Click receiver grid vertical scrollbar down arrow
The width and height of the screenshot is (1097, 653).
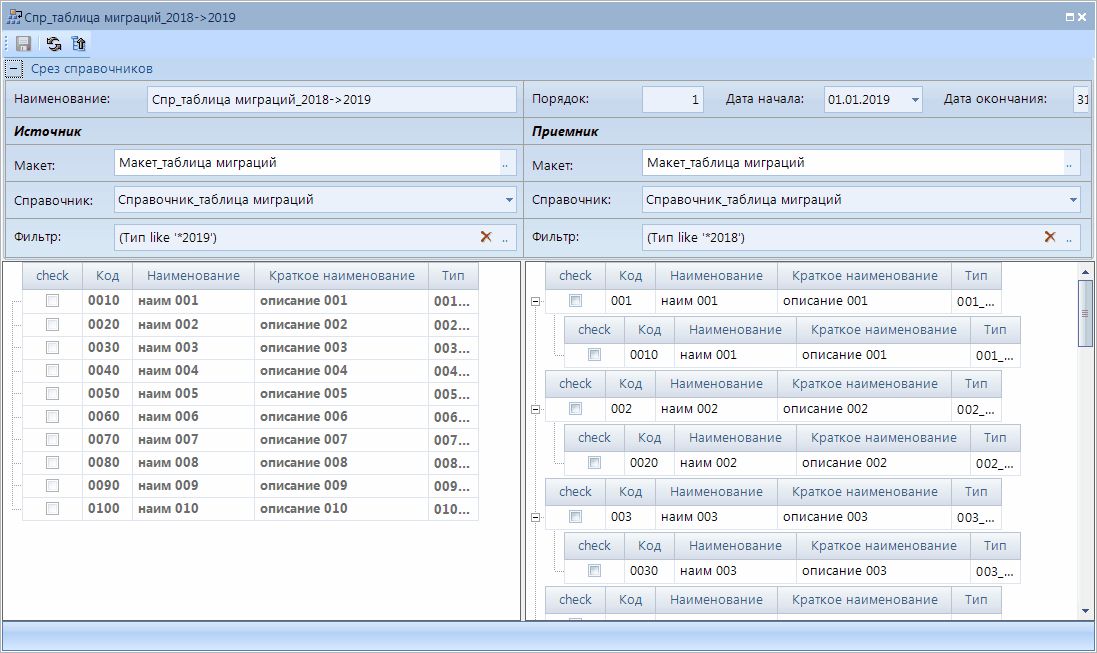click(x=1085, y=610)
